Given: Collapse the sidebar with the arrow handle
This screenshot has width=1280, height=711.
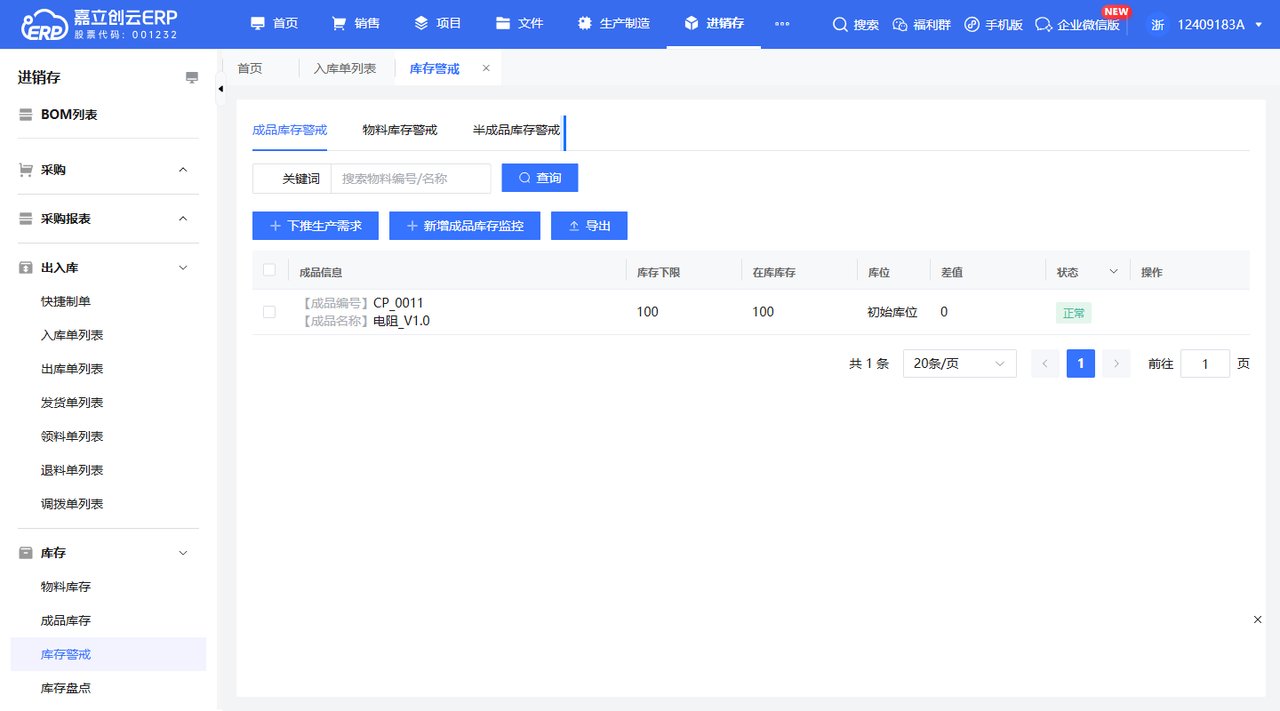Looking at the screenshot, I should tap(221, 88).
